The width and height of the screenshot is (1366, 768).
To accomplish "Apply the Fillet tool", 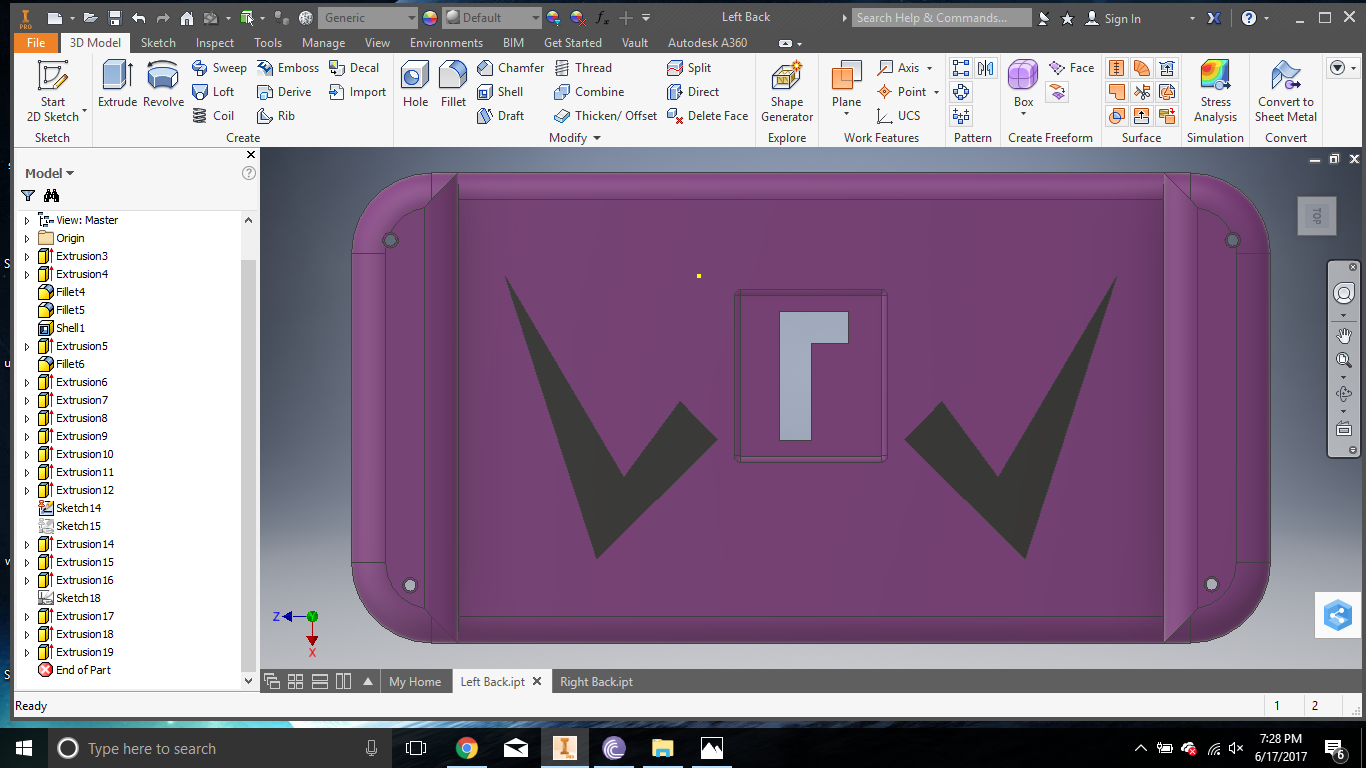I will pyautogui.click(x=453, y=84).
